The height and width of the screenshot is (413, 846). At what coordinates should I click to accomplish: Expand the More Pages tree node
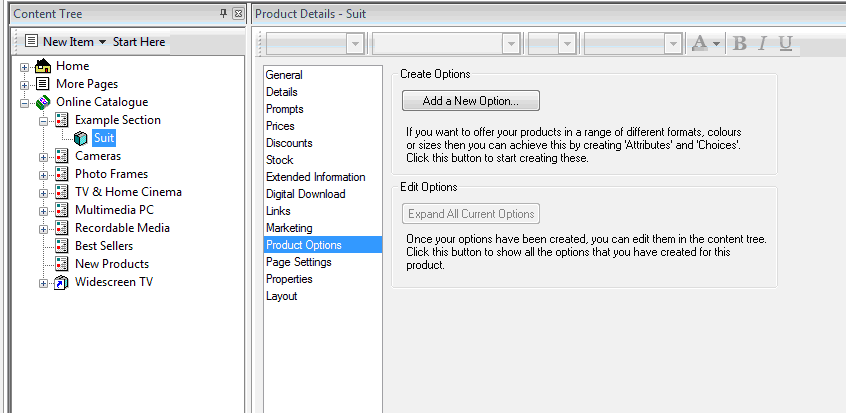click(x=25, y=84)
